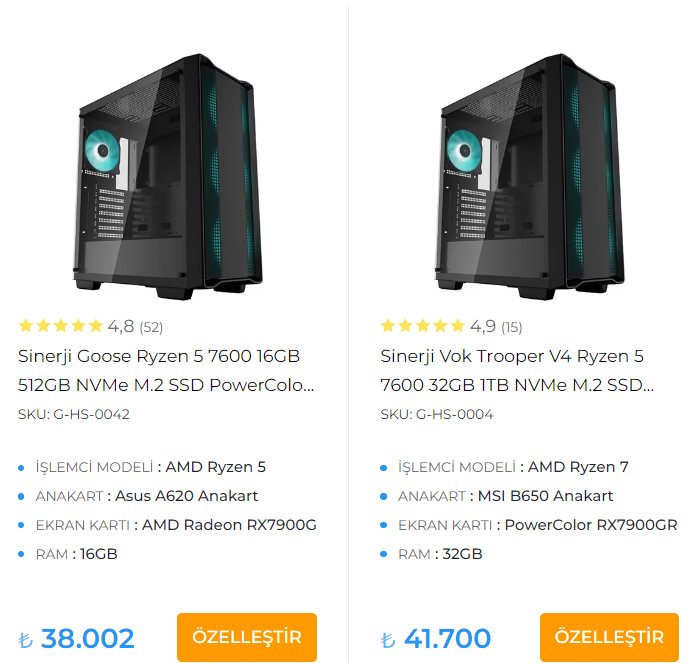Viewport: 695px width, 663px height.
Task: Click the PowerColor RX7900GR spec
Action: (x=590, y=525)
